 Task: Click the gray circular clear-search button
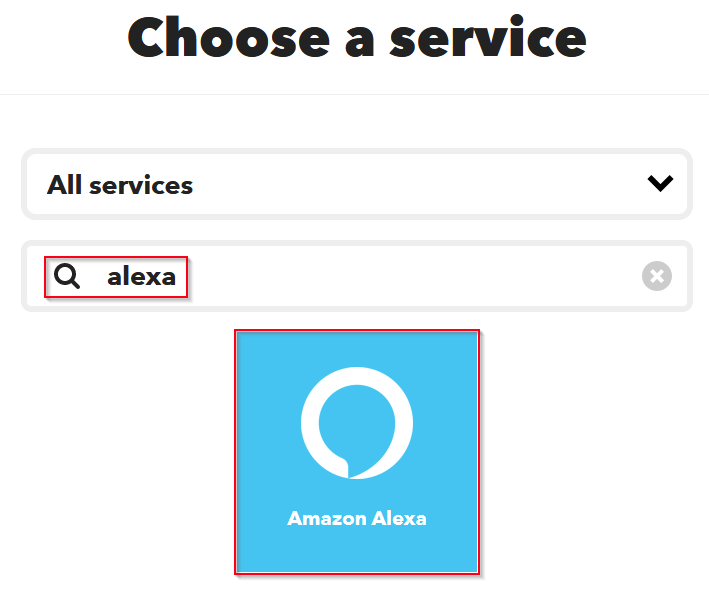point(657,276)
